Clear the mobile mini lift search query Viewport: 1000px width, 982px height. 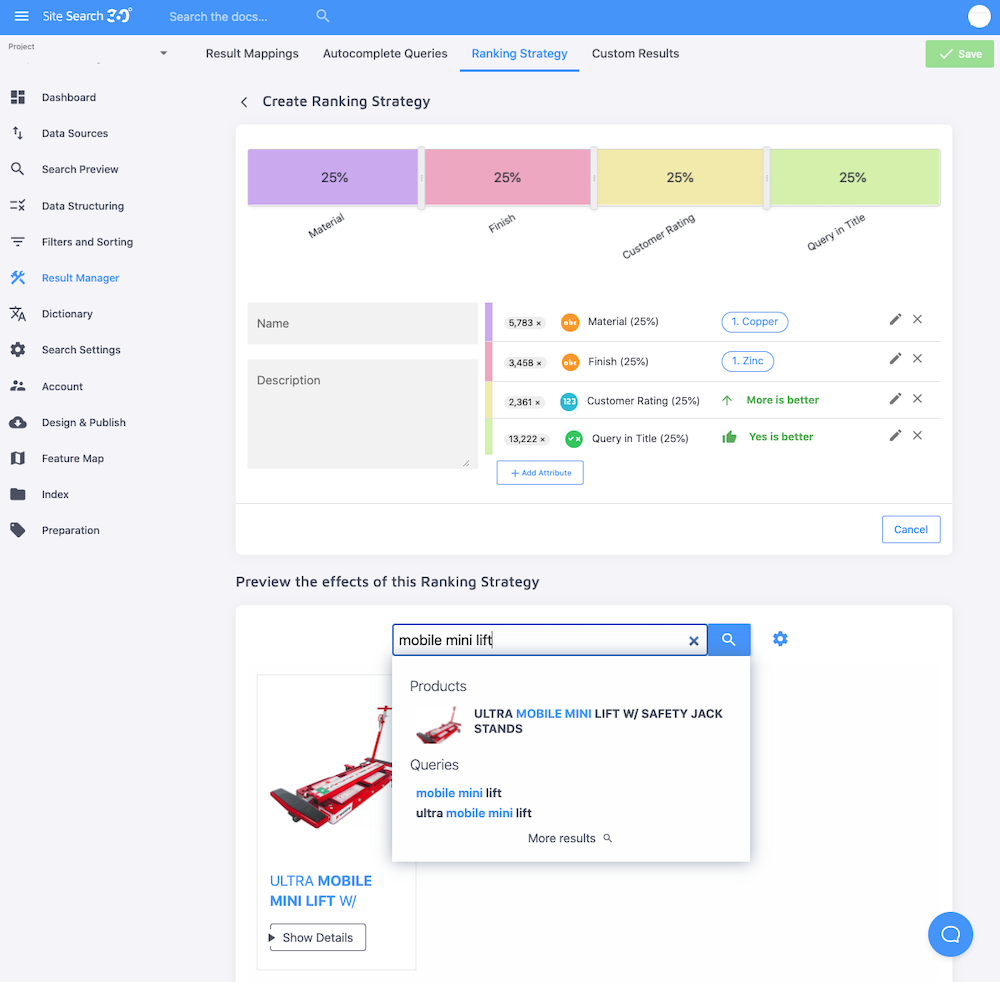pos(693,640)
